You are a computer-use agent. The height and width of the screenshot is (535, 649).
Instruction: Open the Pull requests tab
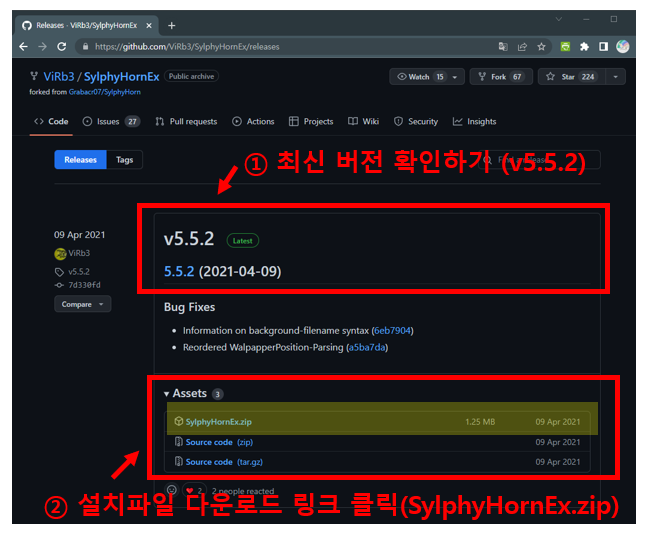186,122
